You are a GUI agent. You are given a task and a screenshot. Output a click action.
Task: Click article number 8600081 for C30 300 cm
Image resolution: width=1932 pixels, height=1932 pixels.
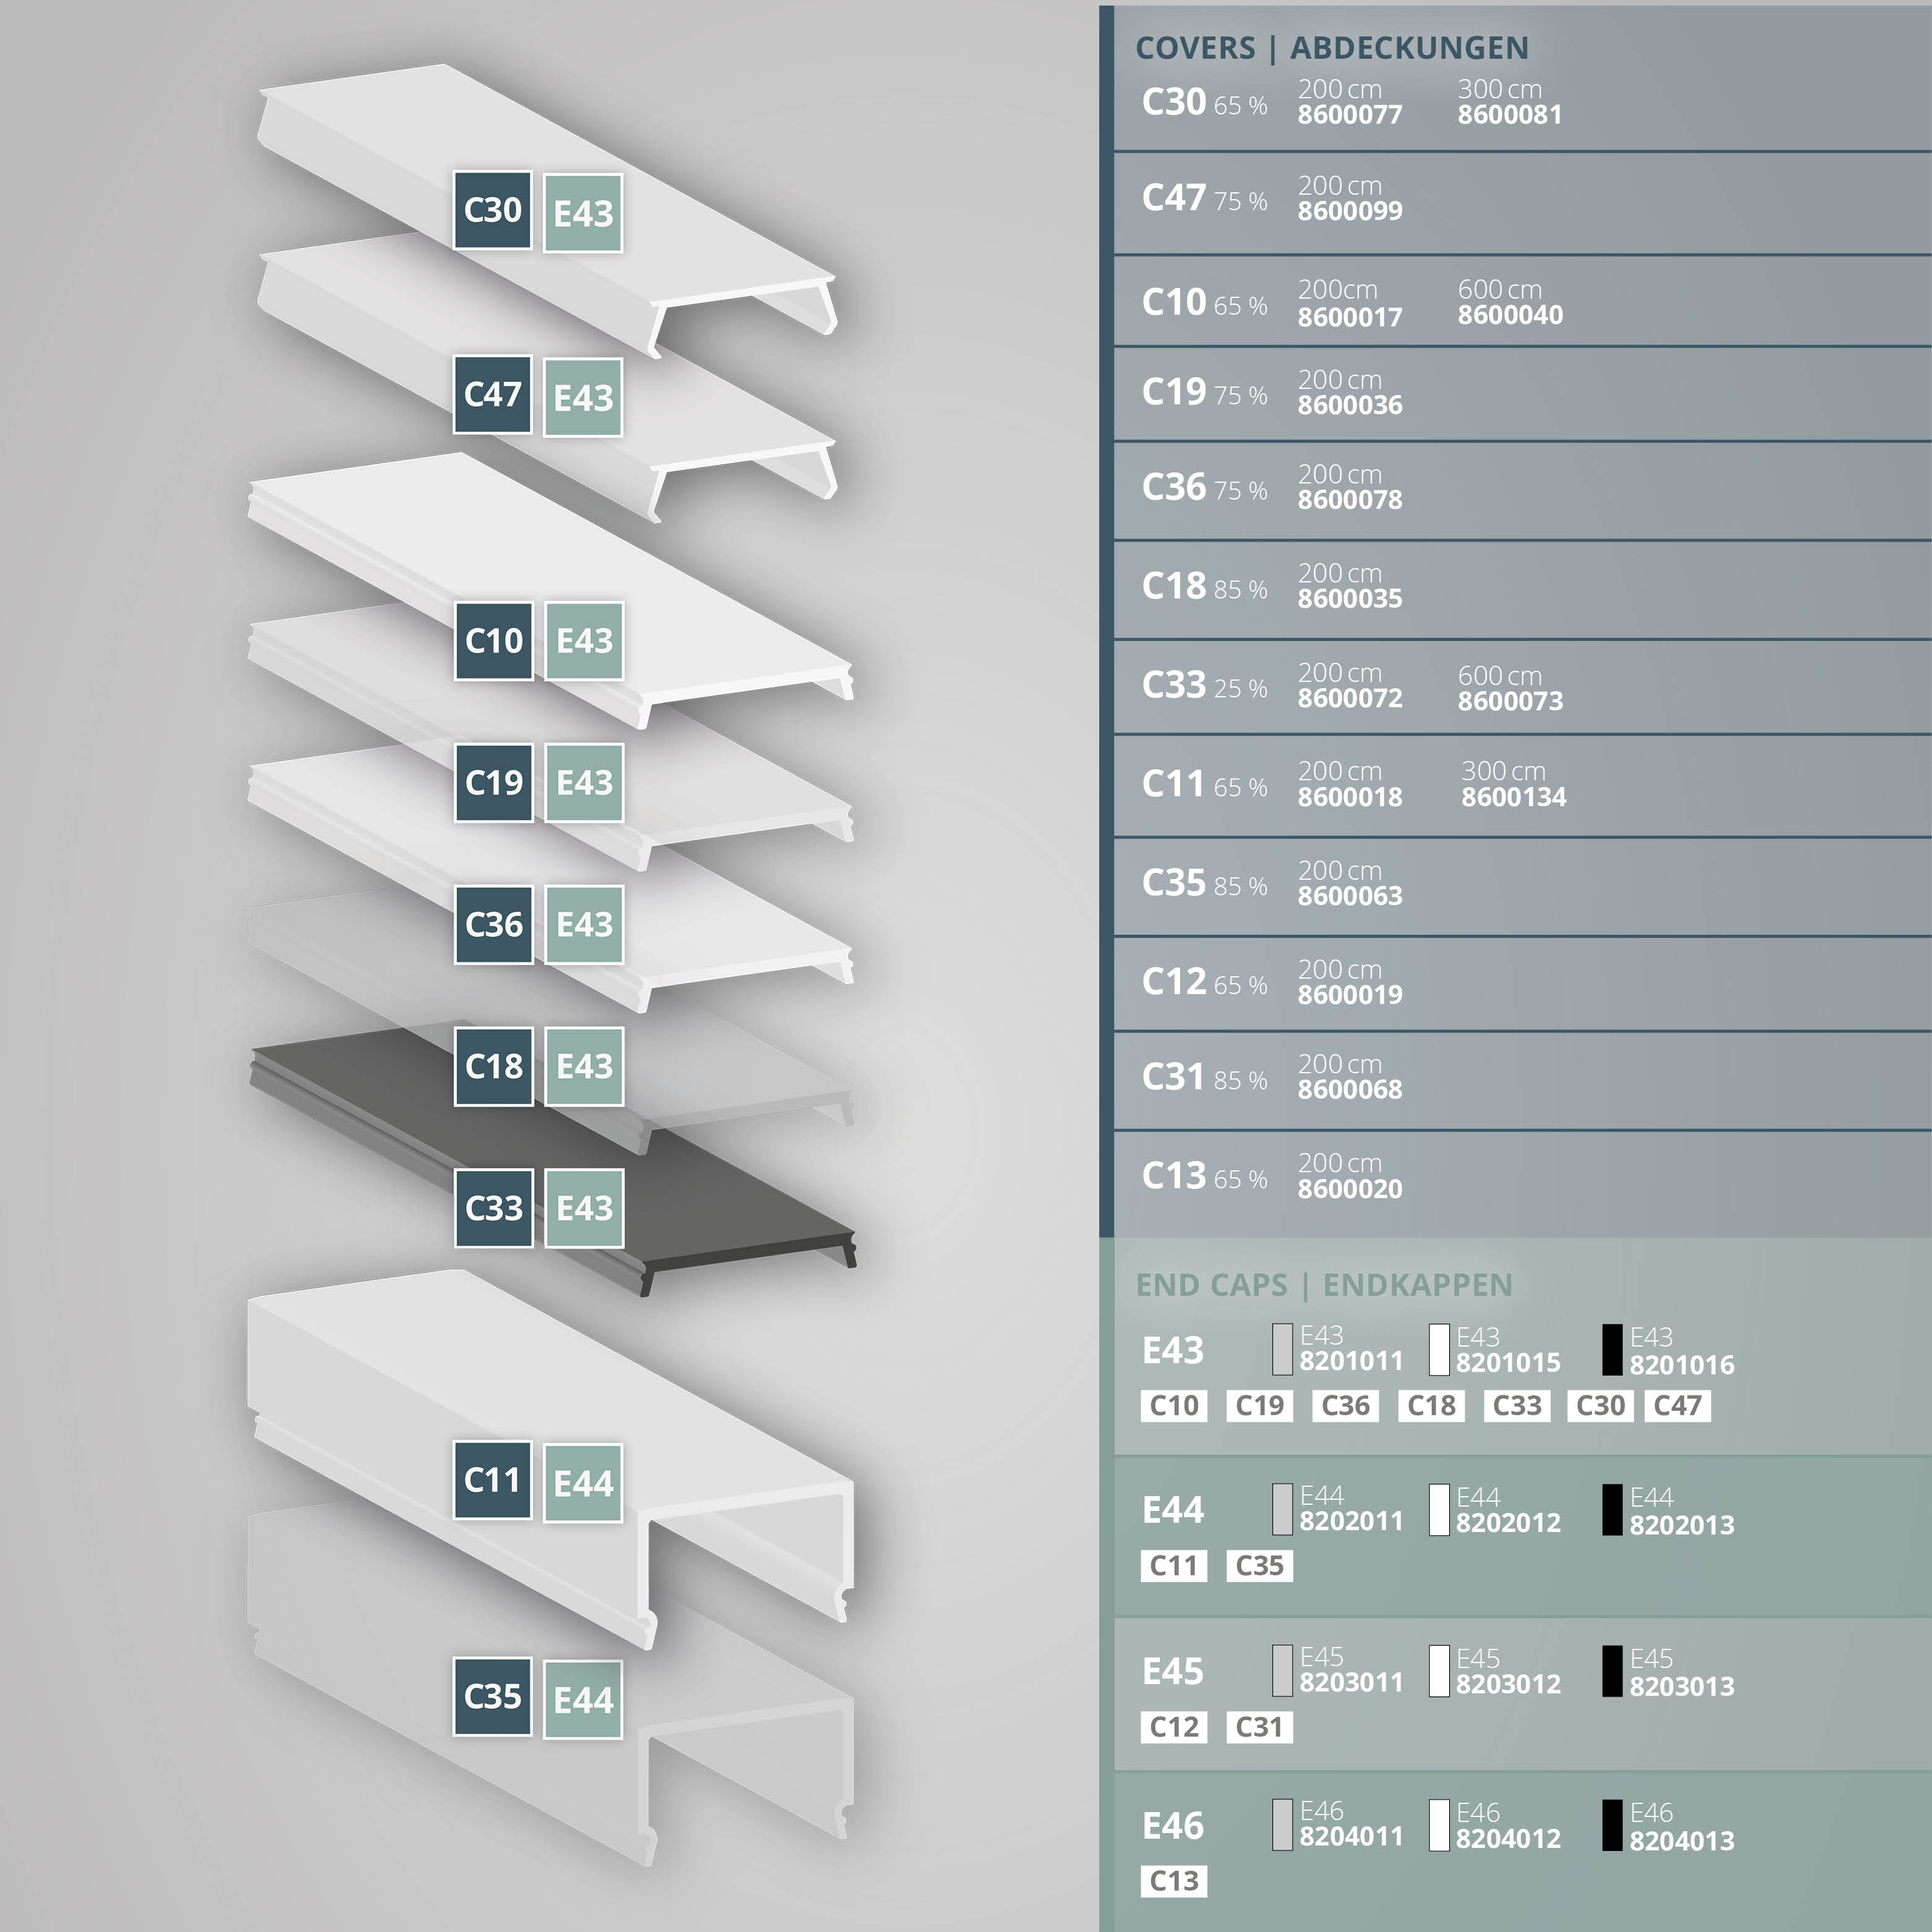1509,115
